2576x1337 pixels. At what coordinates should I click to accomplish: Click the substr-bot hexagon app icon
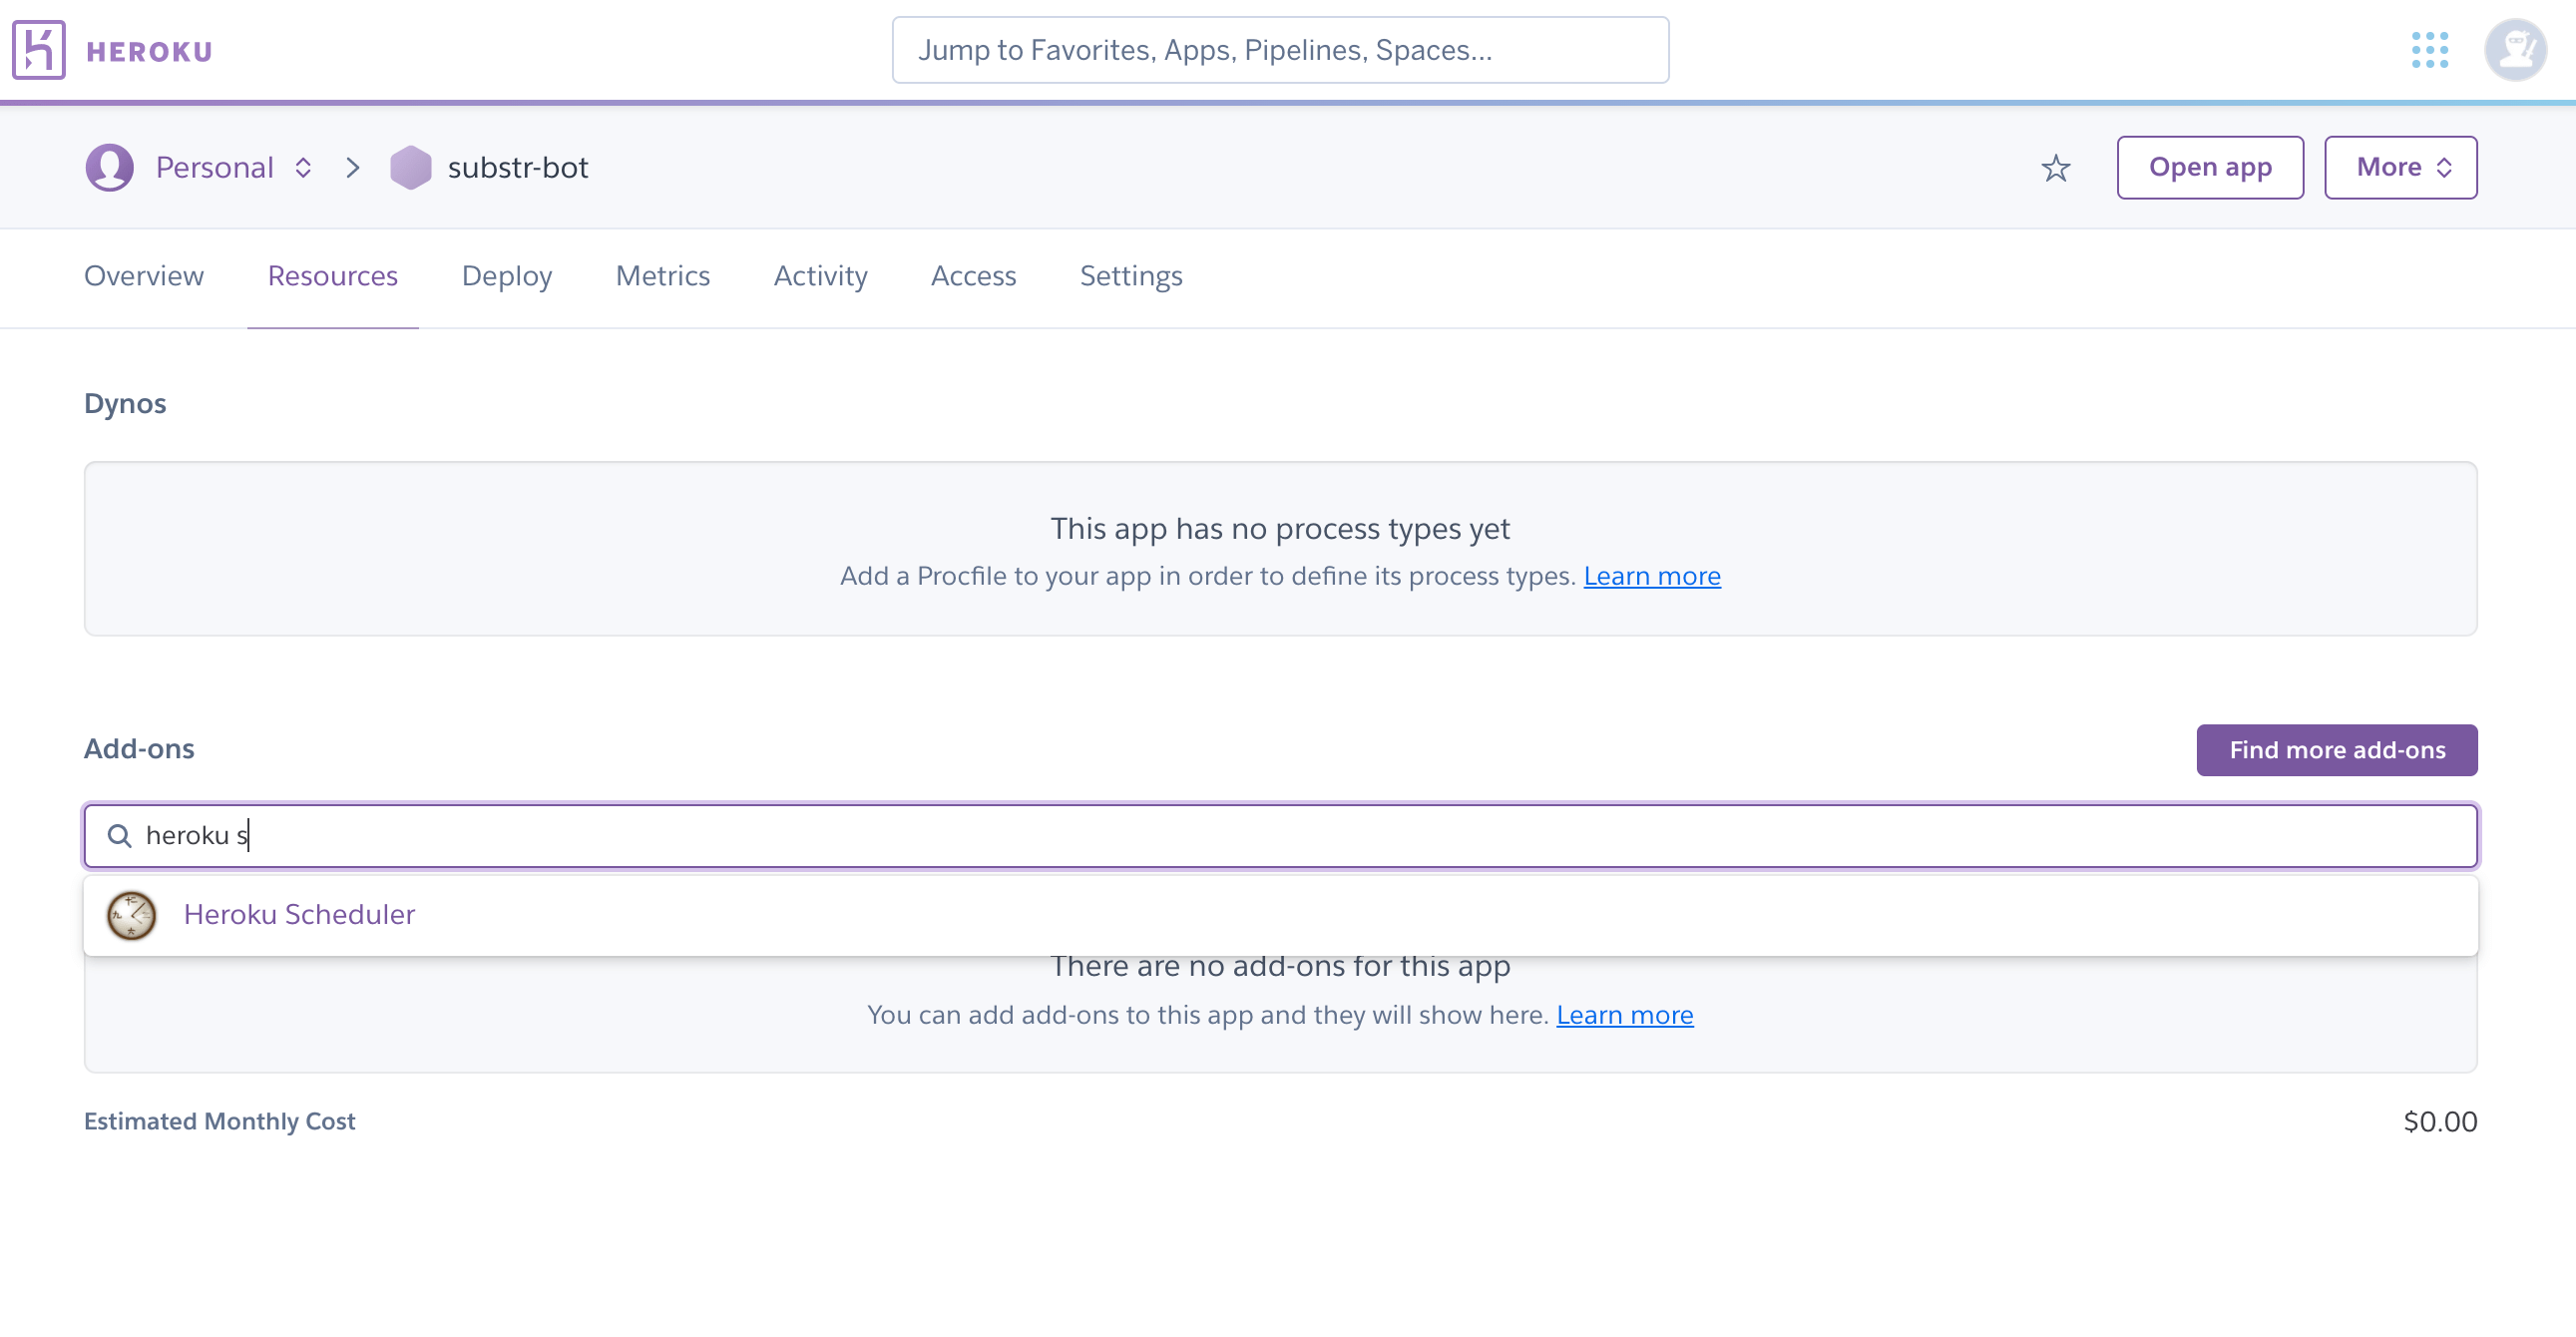[410, 167]
